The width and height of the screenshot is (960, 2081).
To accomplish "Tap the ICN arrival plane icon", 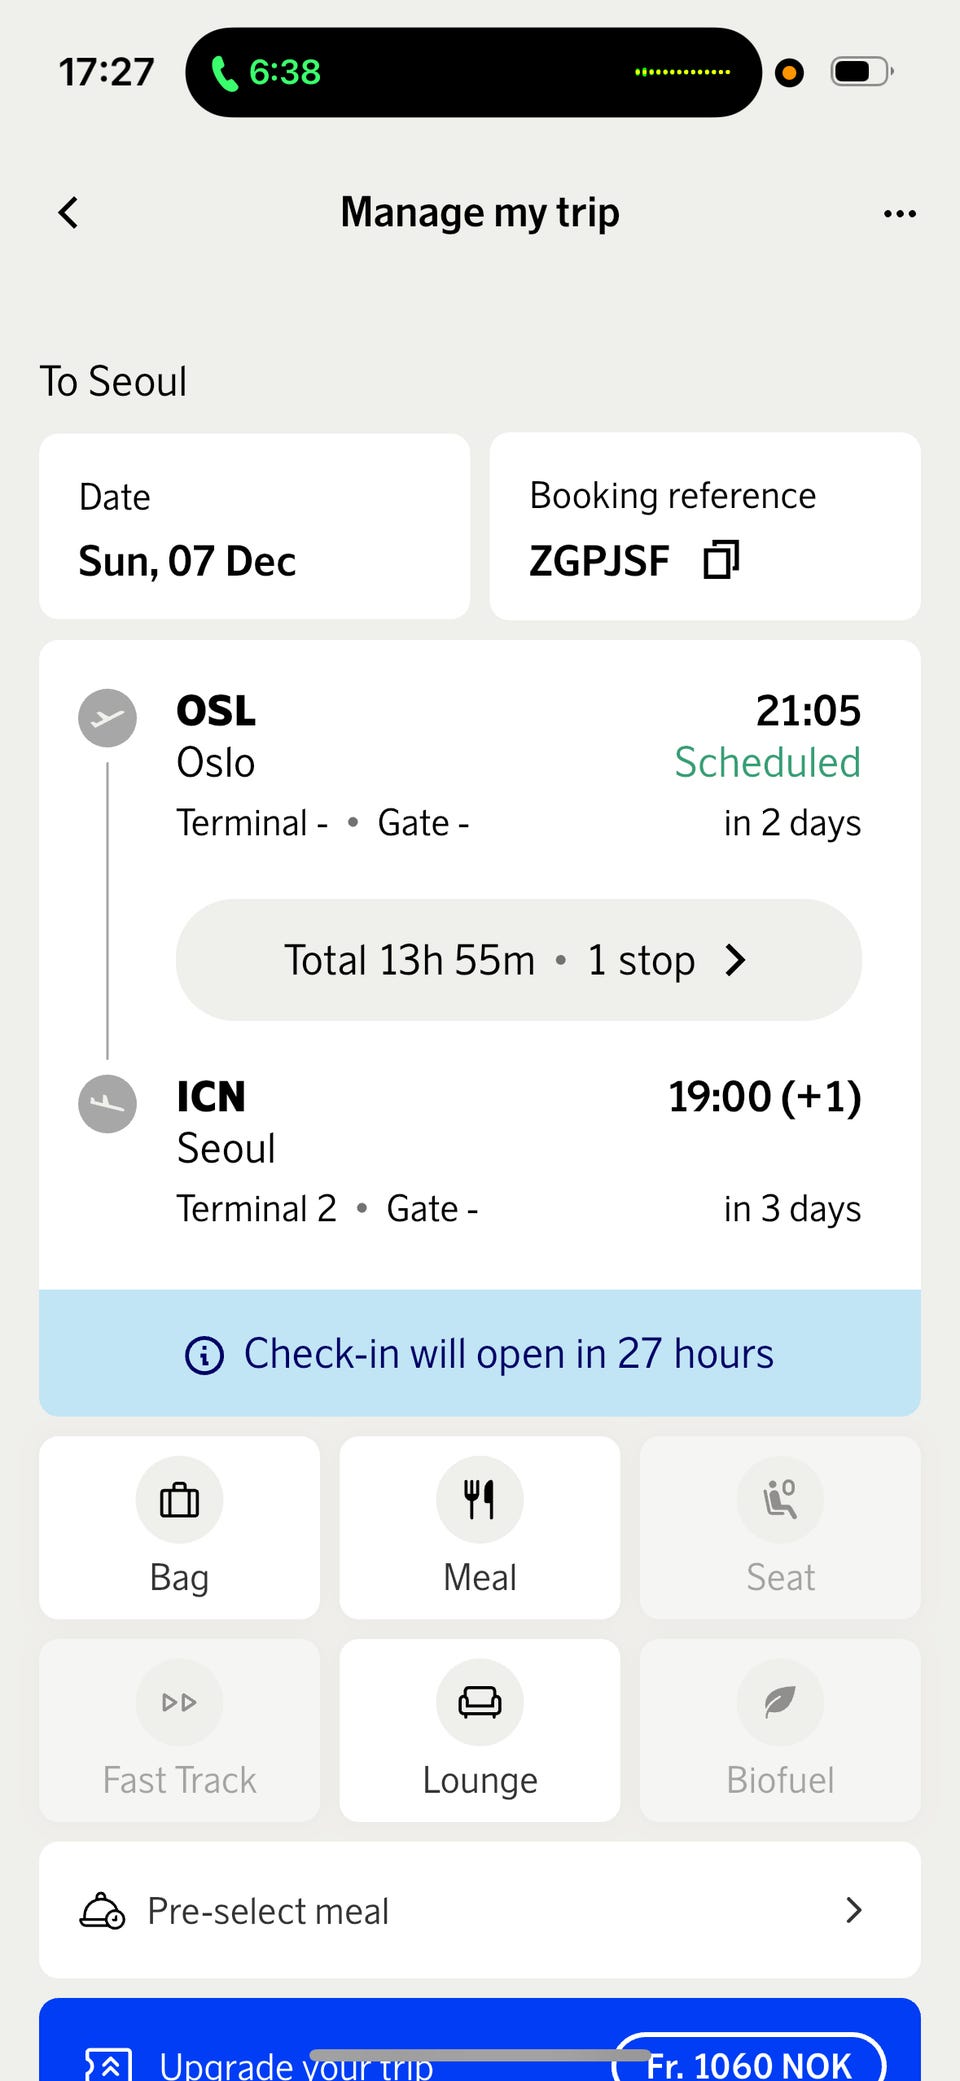I will pos(108,1104).
